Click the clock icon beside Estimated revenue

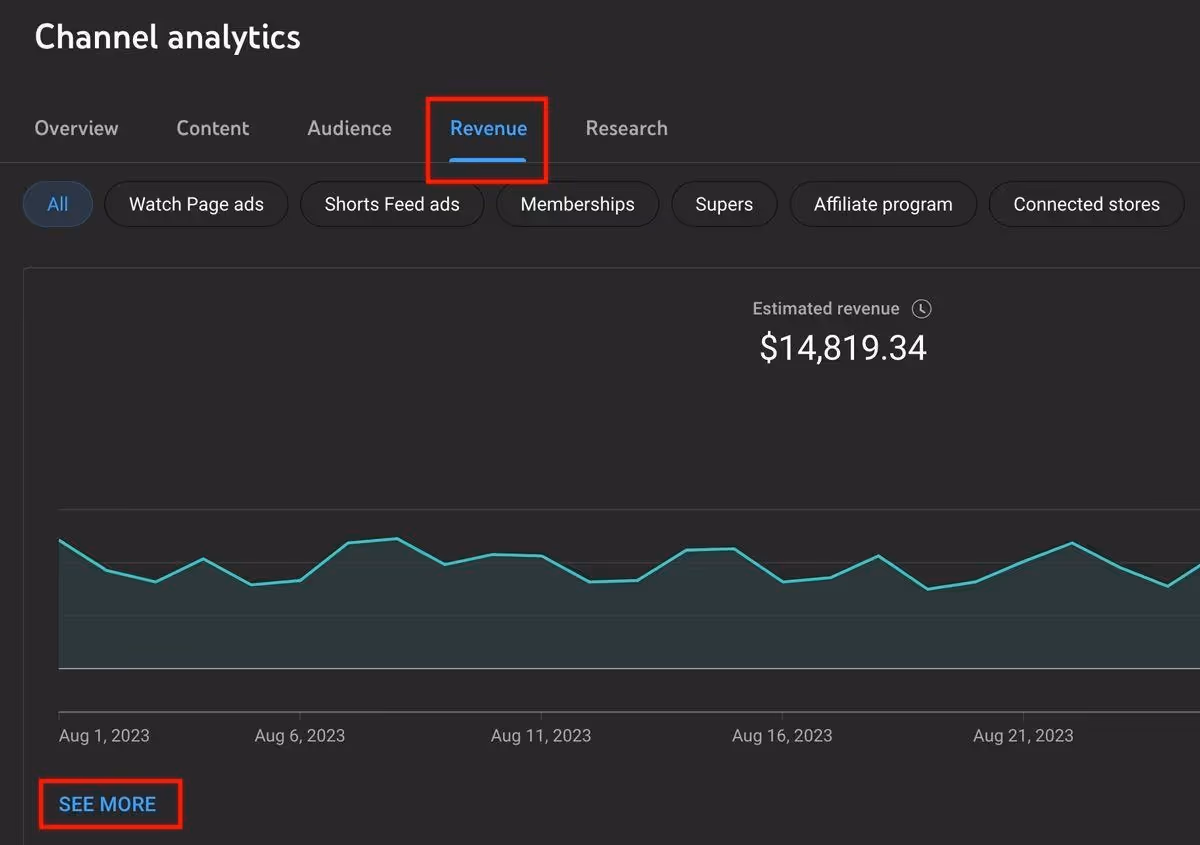921,309
